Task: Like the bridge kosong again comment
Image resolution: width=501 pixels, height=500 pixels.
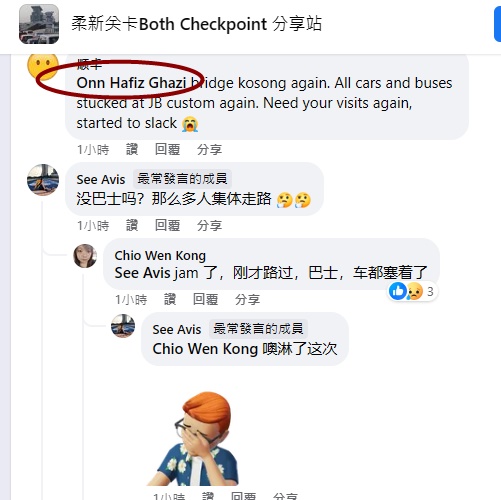Action: click(x=132, y=149)
